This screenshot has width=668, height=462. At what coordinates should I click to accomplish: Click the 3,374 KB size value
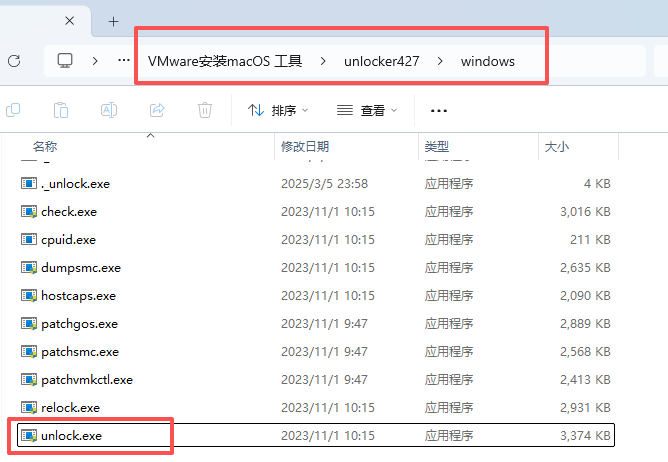tap(585, 436)
